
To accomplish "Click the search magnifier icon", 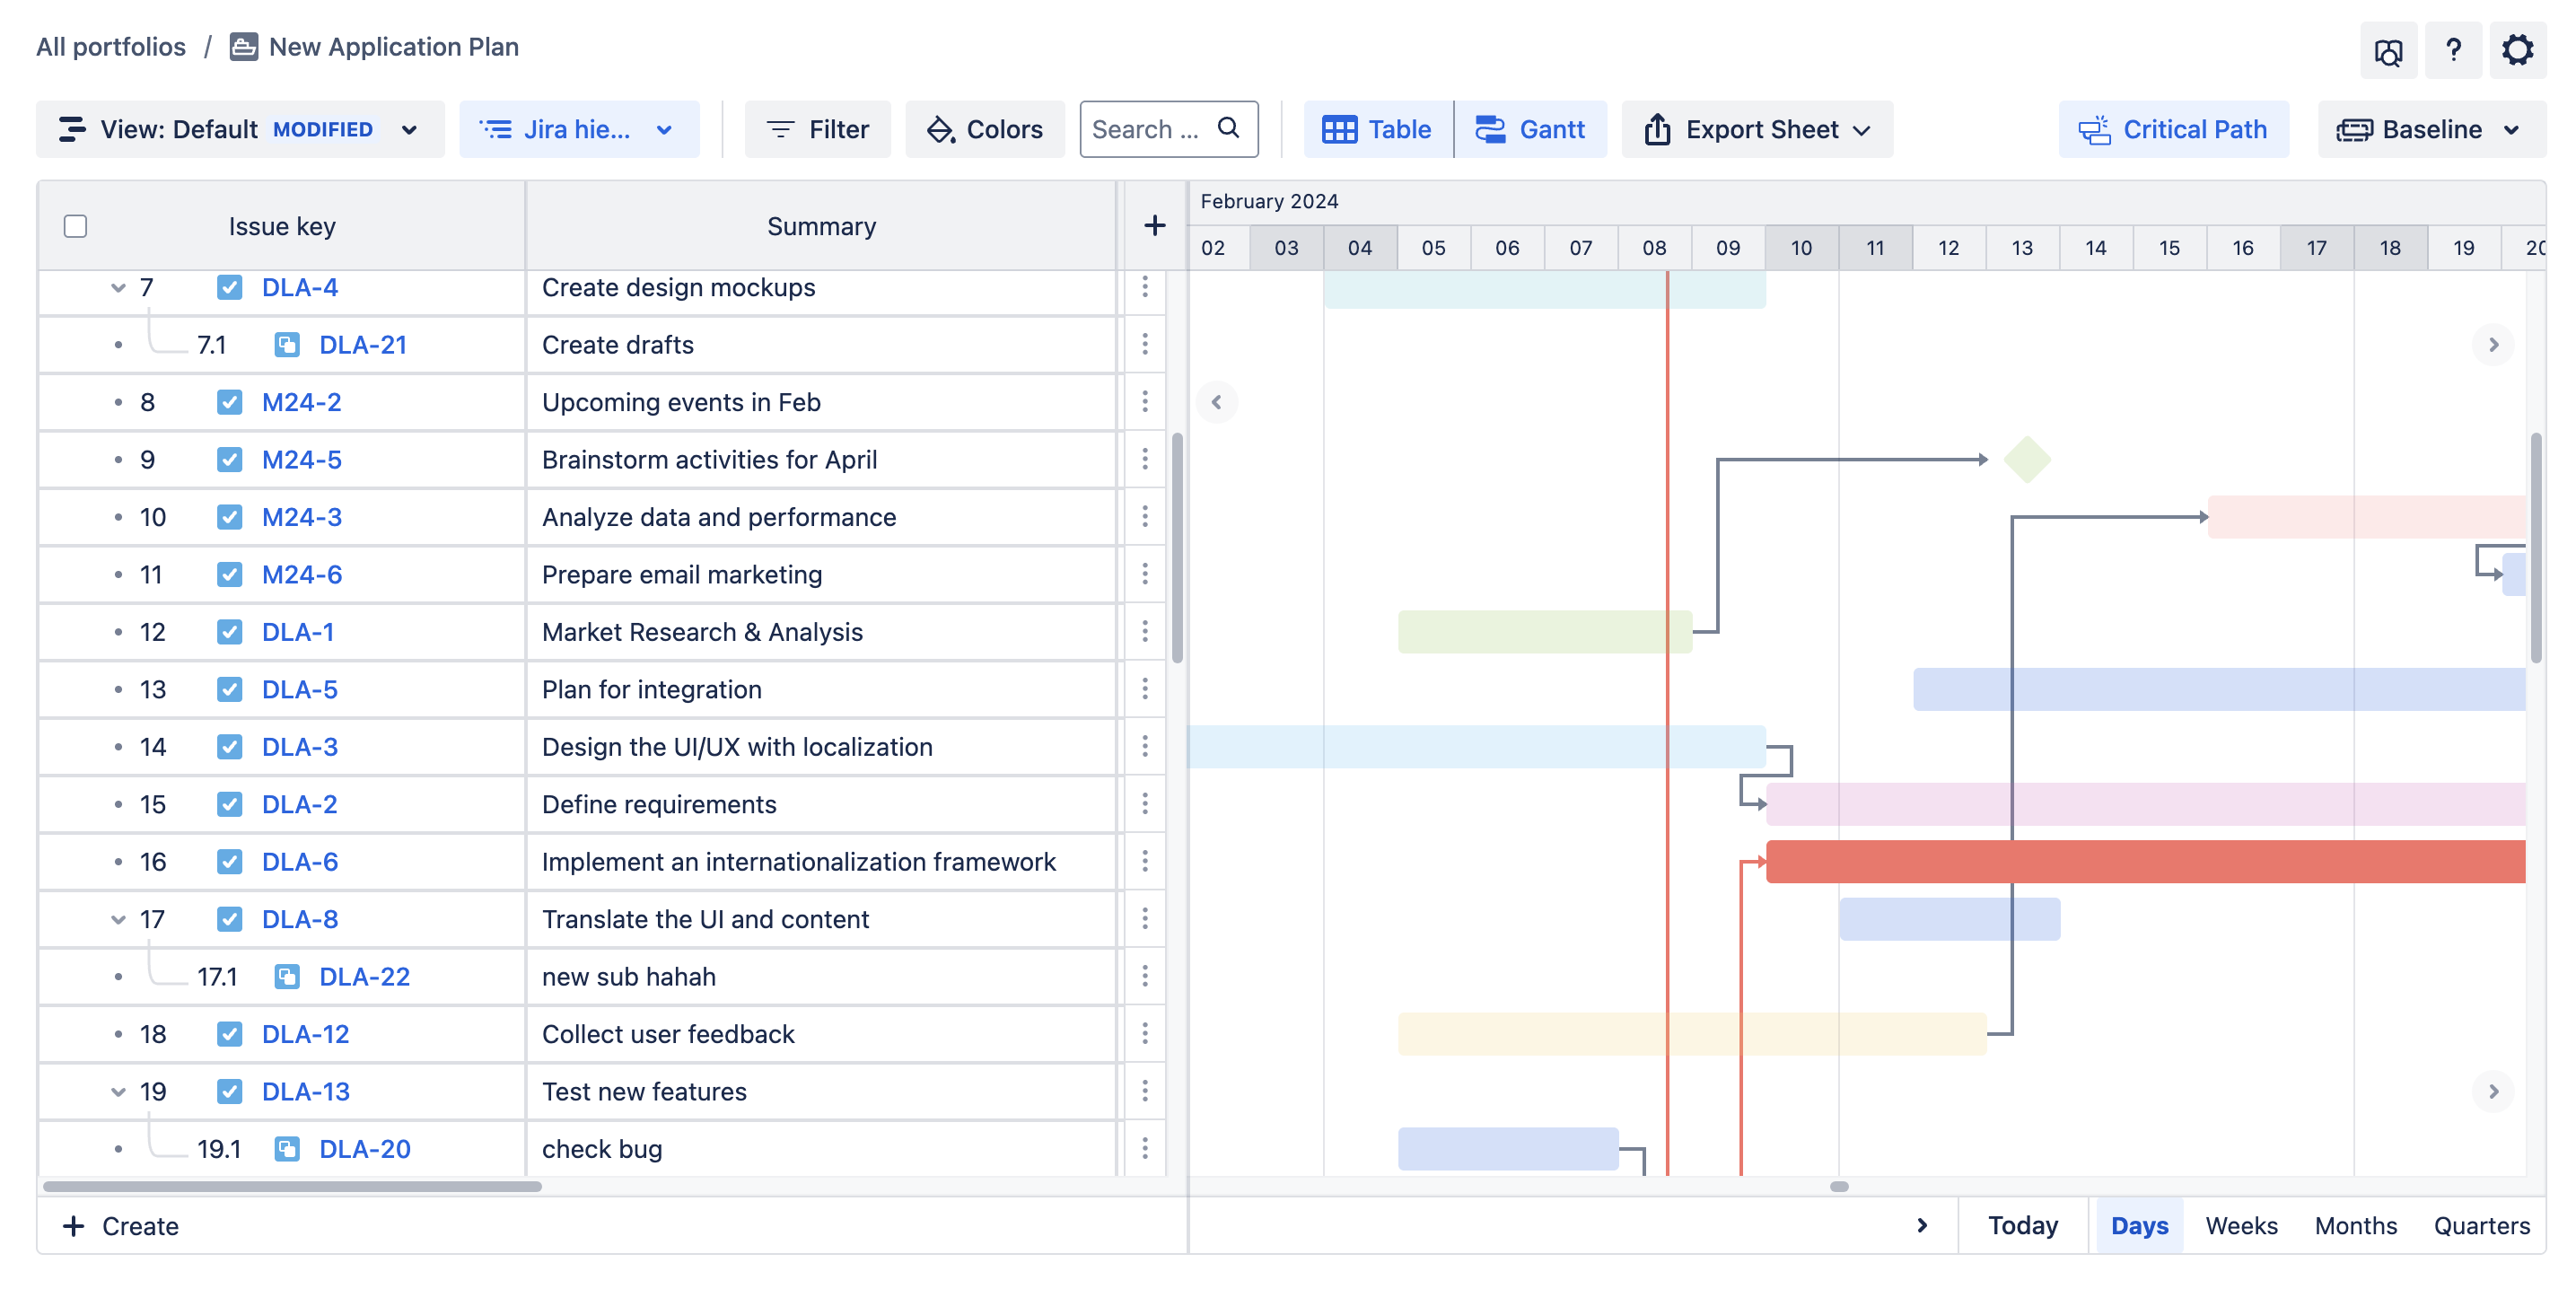I will (x=1228, y=128).
